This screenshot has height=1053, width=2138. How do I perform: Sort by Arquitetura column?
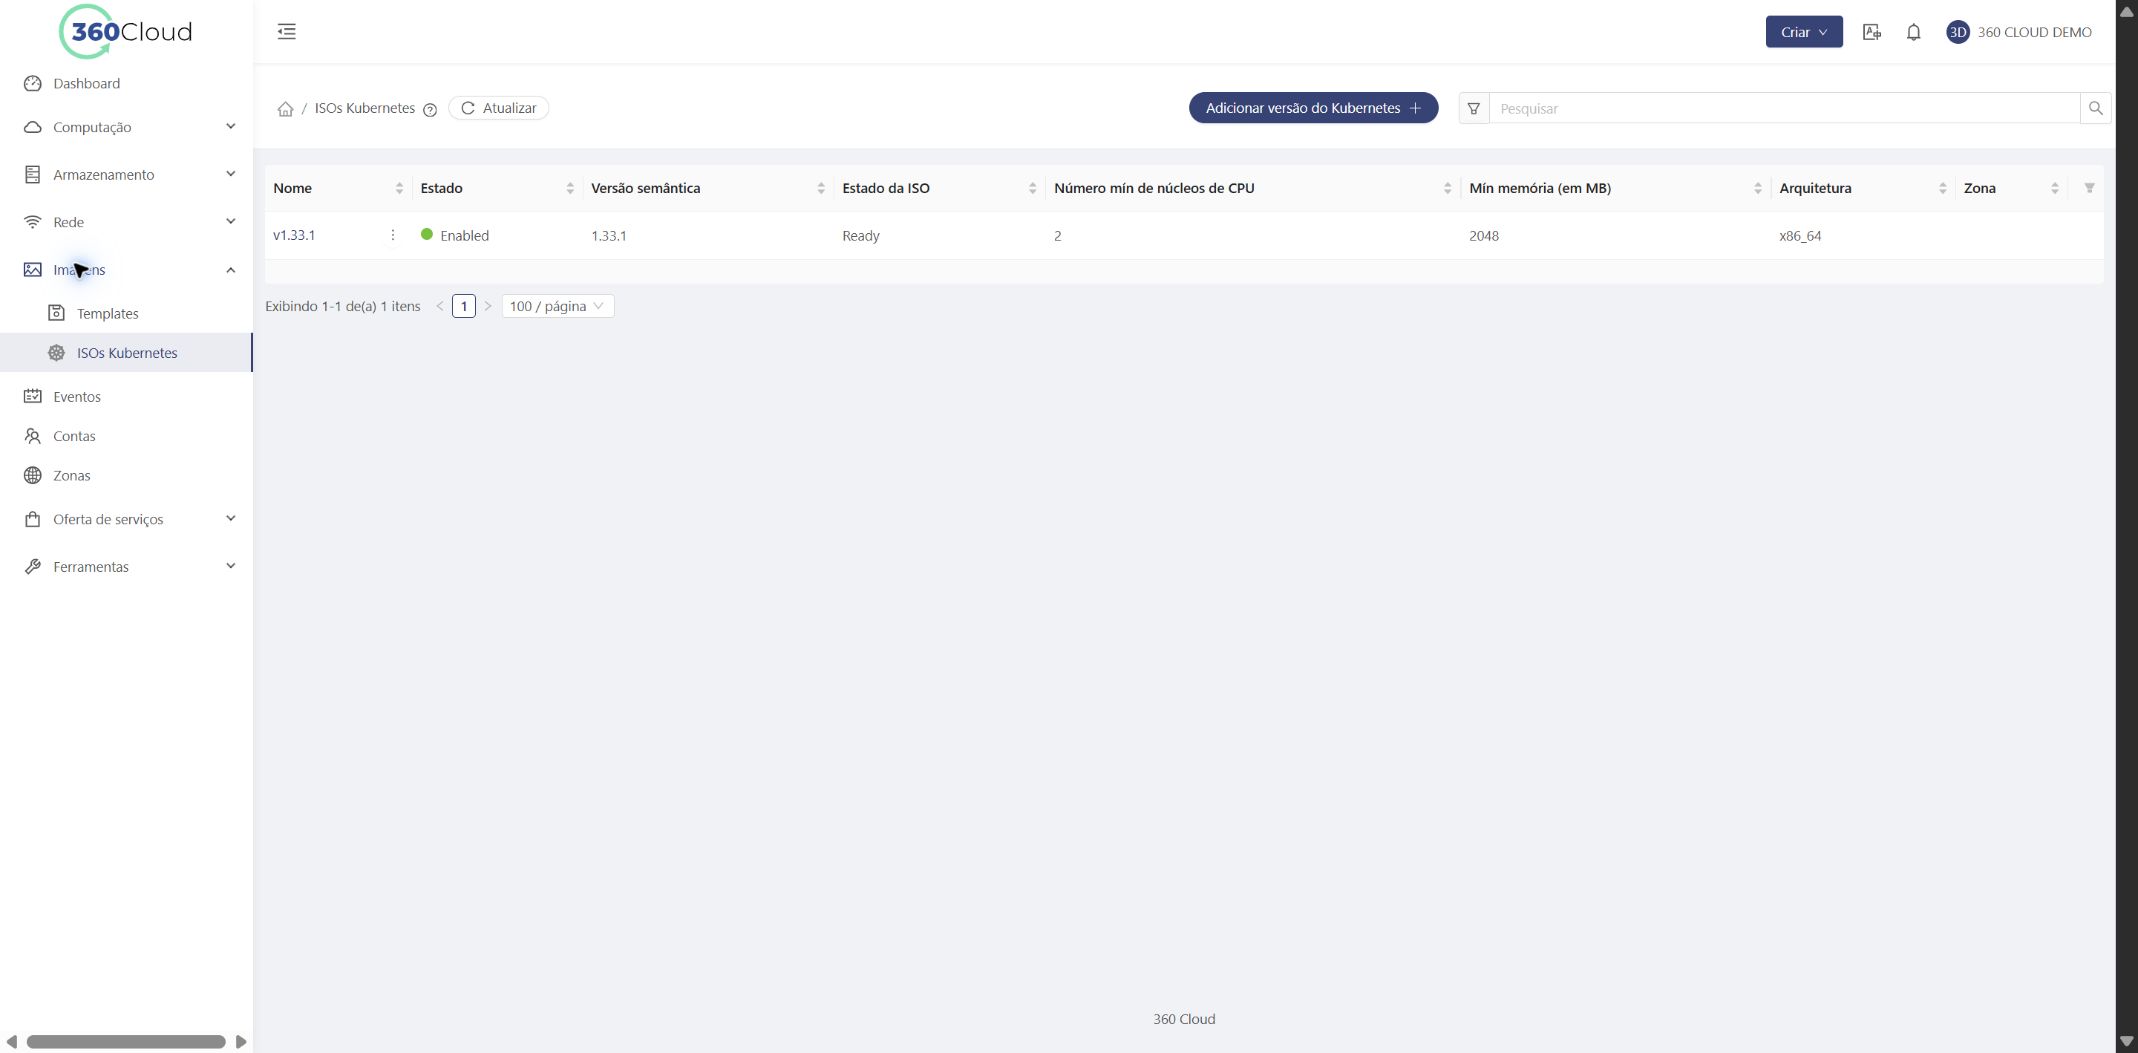click(x=1943, y=188)
